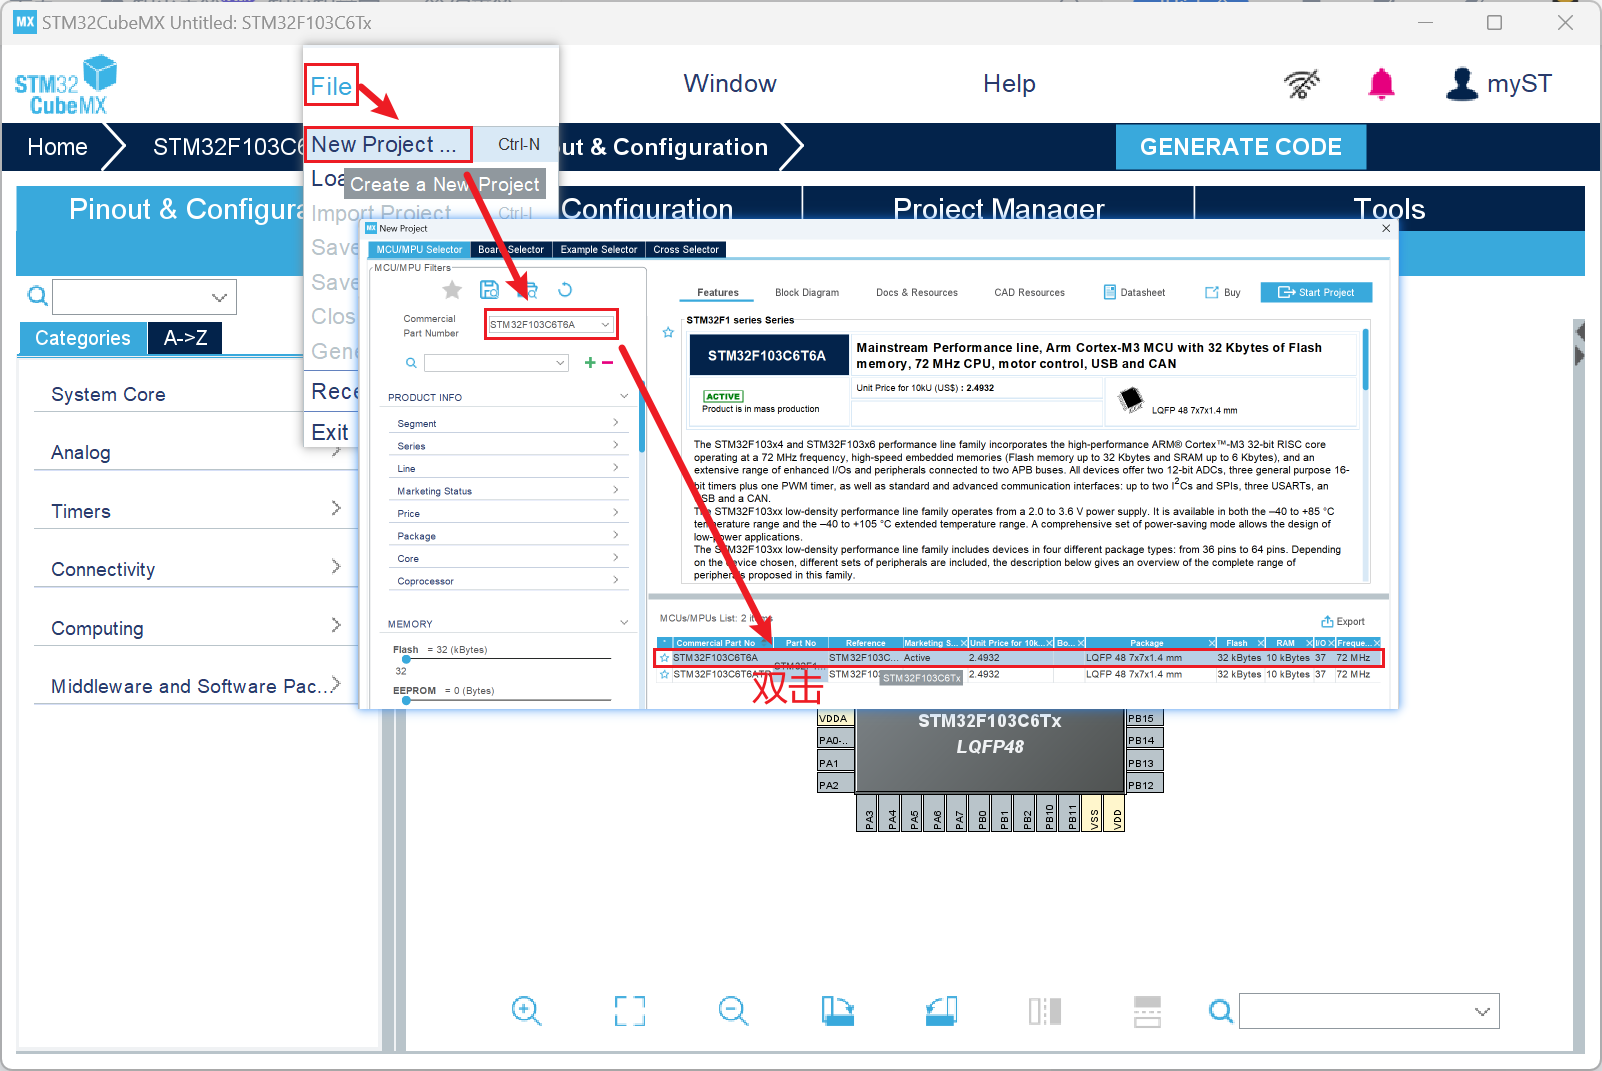Open the filter search dropdown in MCU/MPU Filters
Image resolution: width=1602 pixels, height=1071 pixels.
560,363
